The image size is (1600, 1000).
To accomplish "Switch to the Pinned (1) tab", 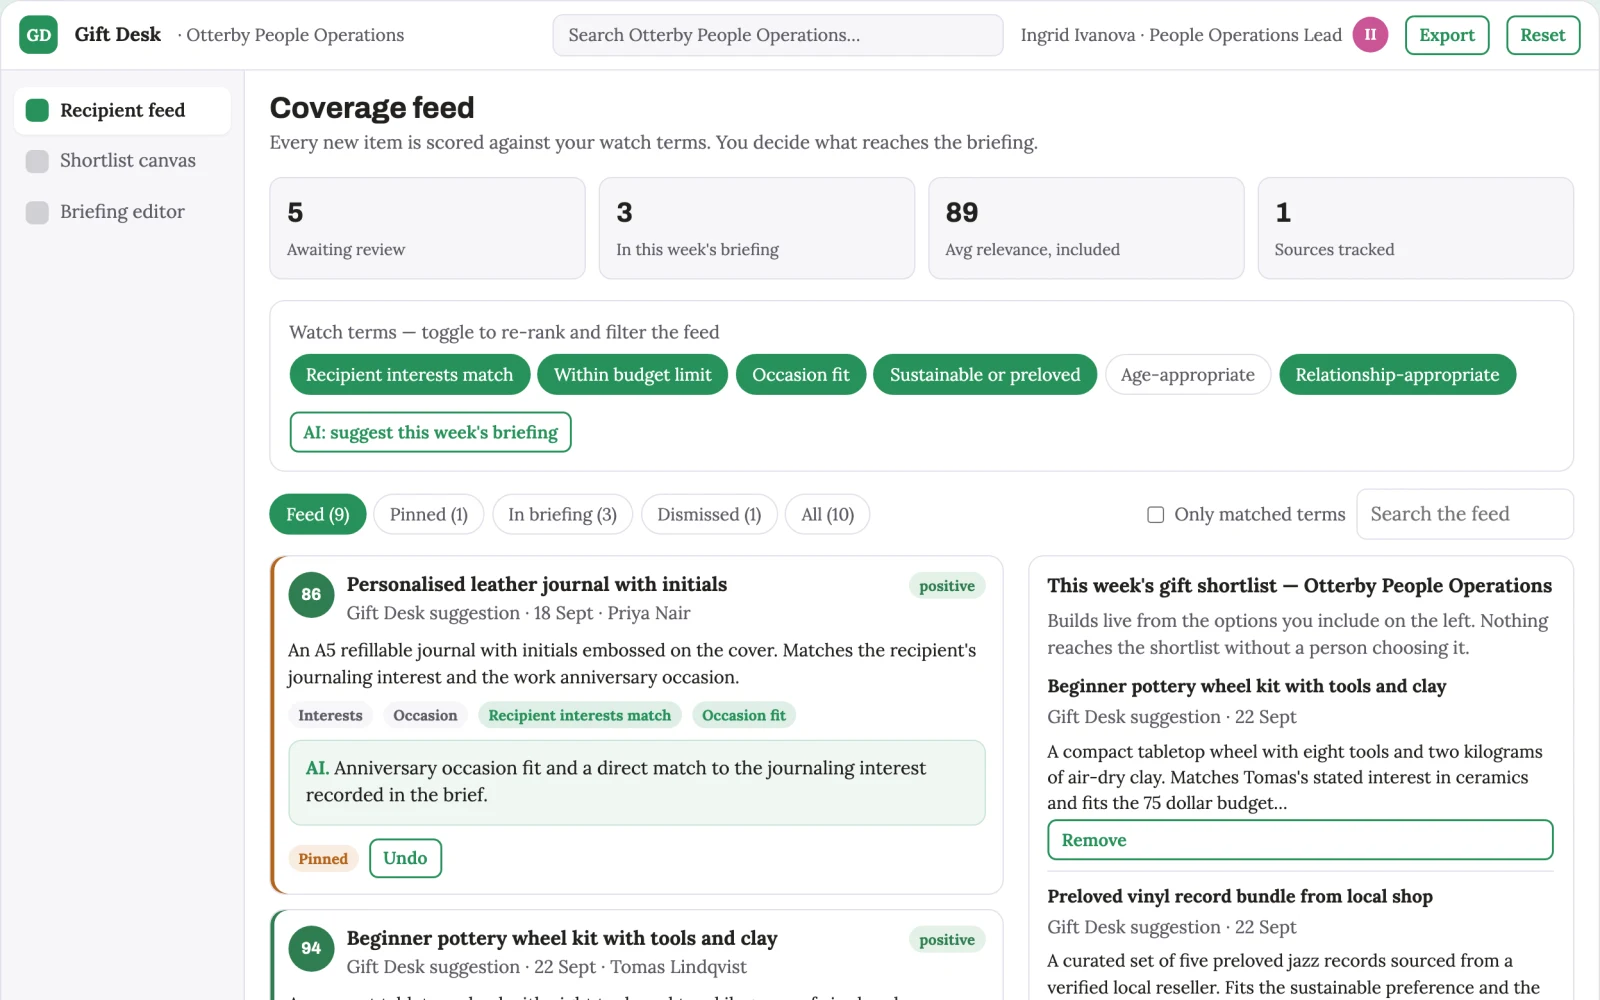I will click(429, 515).
